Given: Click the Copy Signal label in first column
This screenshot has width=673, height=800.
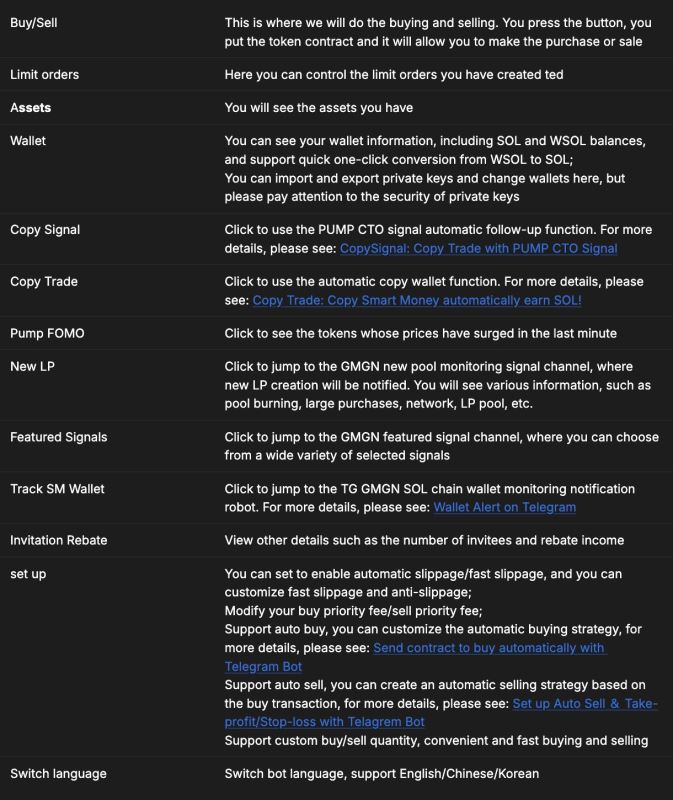Looking at the screenshot, I should pos(45,230).
